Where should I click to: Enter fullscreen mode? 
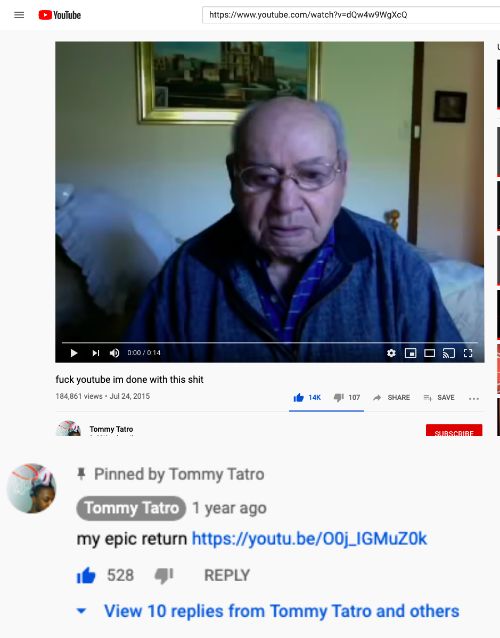pyautogui.click(x=468, y=353)
